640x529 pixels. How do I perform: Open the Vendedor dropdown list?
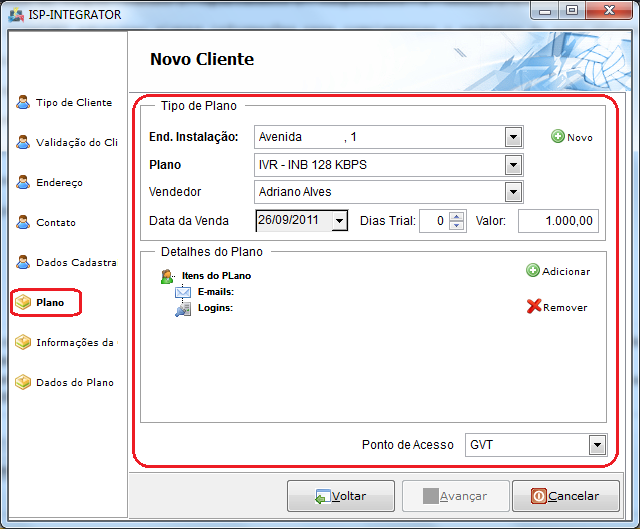click(x=514, y=192)
